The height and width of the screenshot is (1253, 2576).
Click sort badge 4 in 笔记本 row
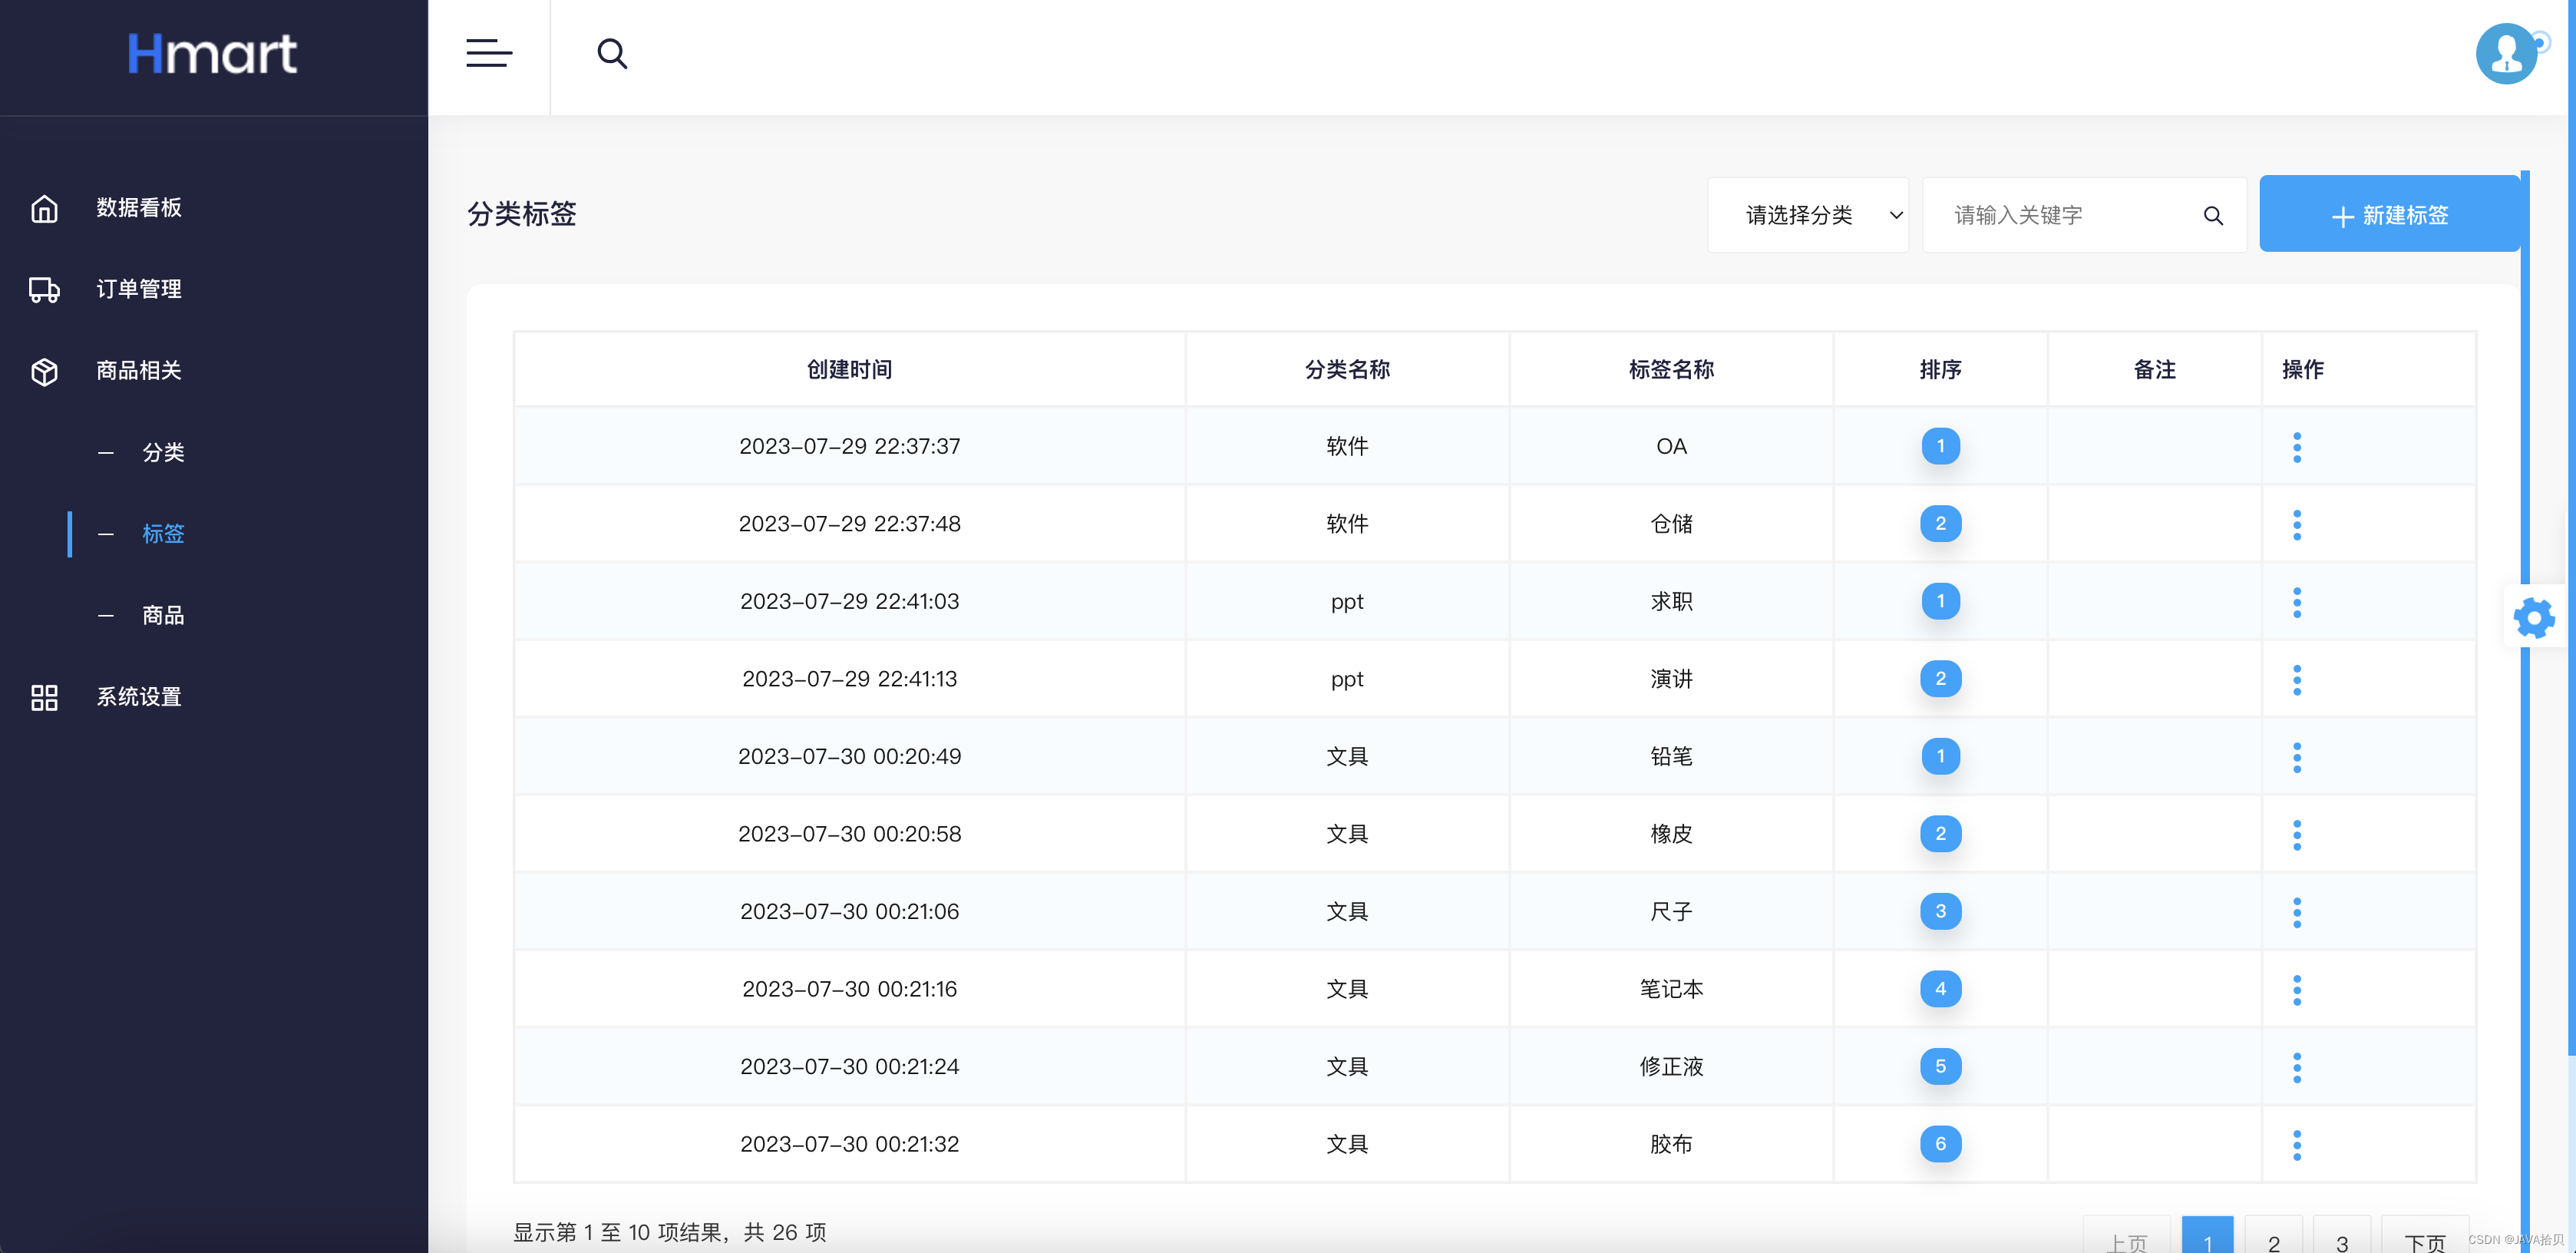click(x=1940, y=989)
